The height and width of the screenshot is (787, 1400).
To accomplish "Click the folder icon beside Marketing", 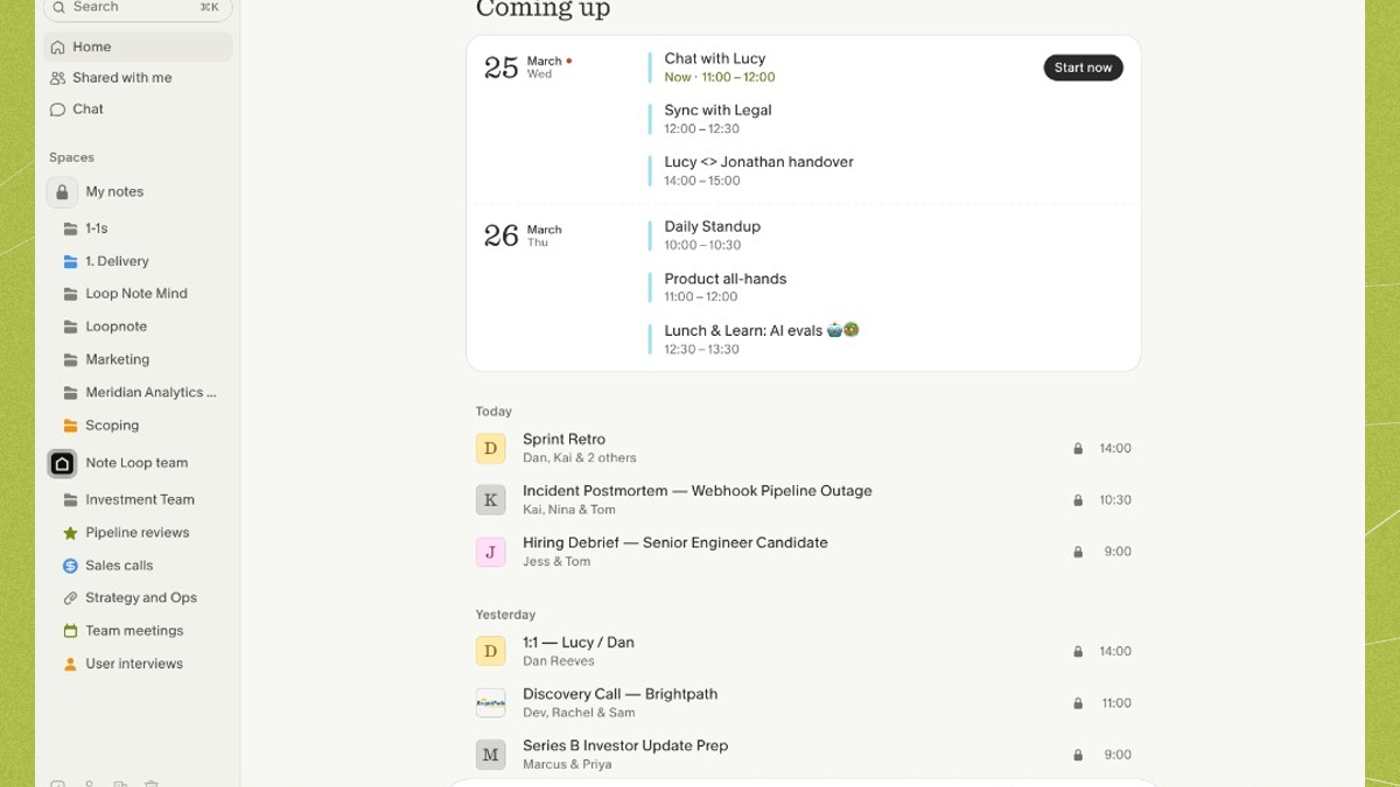I will pyautogui.click(x=70, y=360).
